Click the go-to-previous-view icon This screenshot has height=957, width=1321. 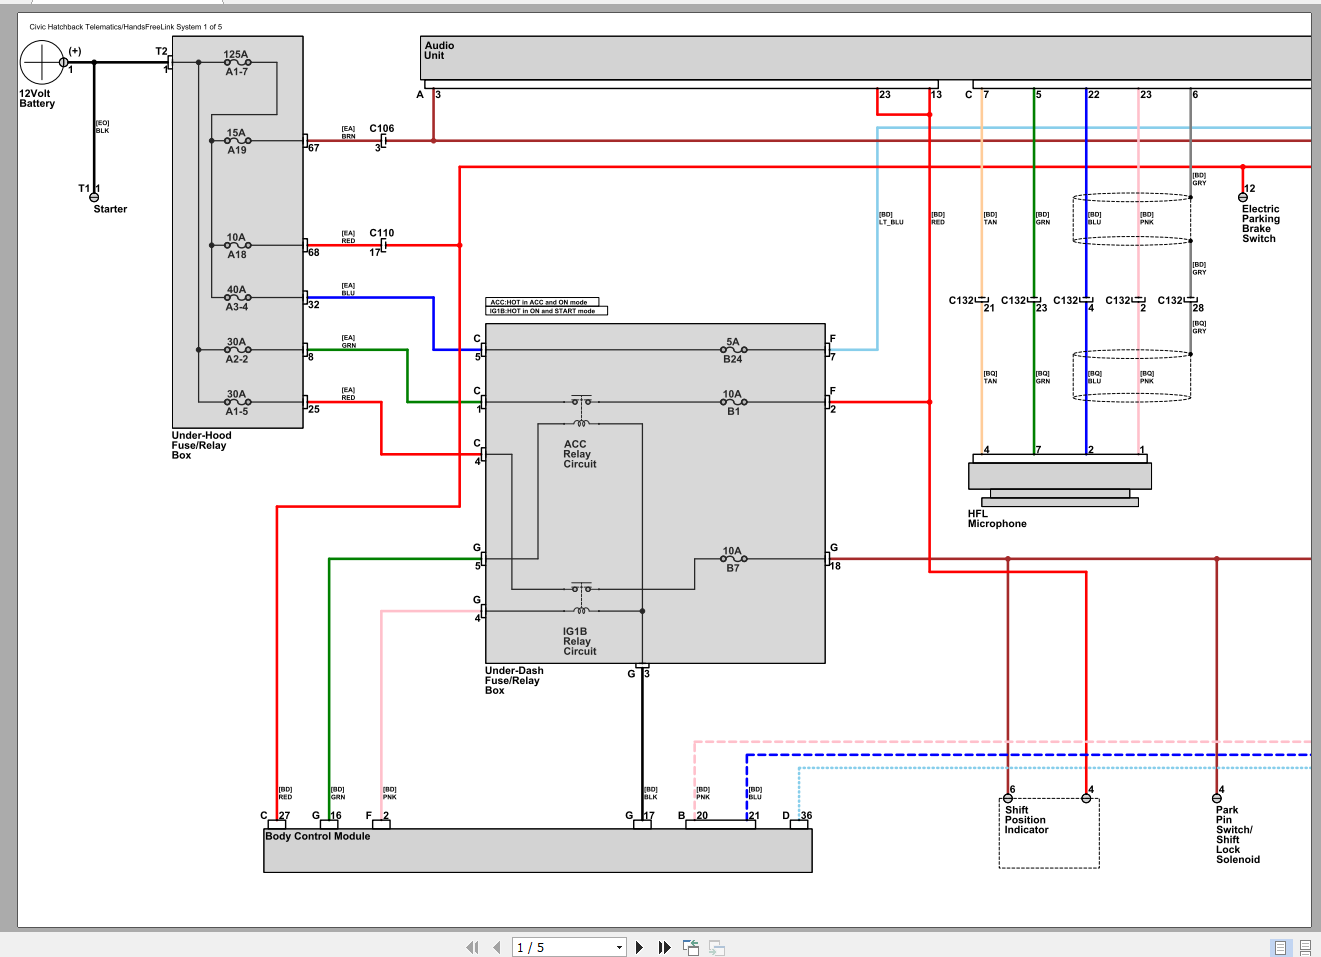(691, 947)
